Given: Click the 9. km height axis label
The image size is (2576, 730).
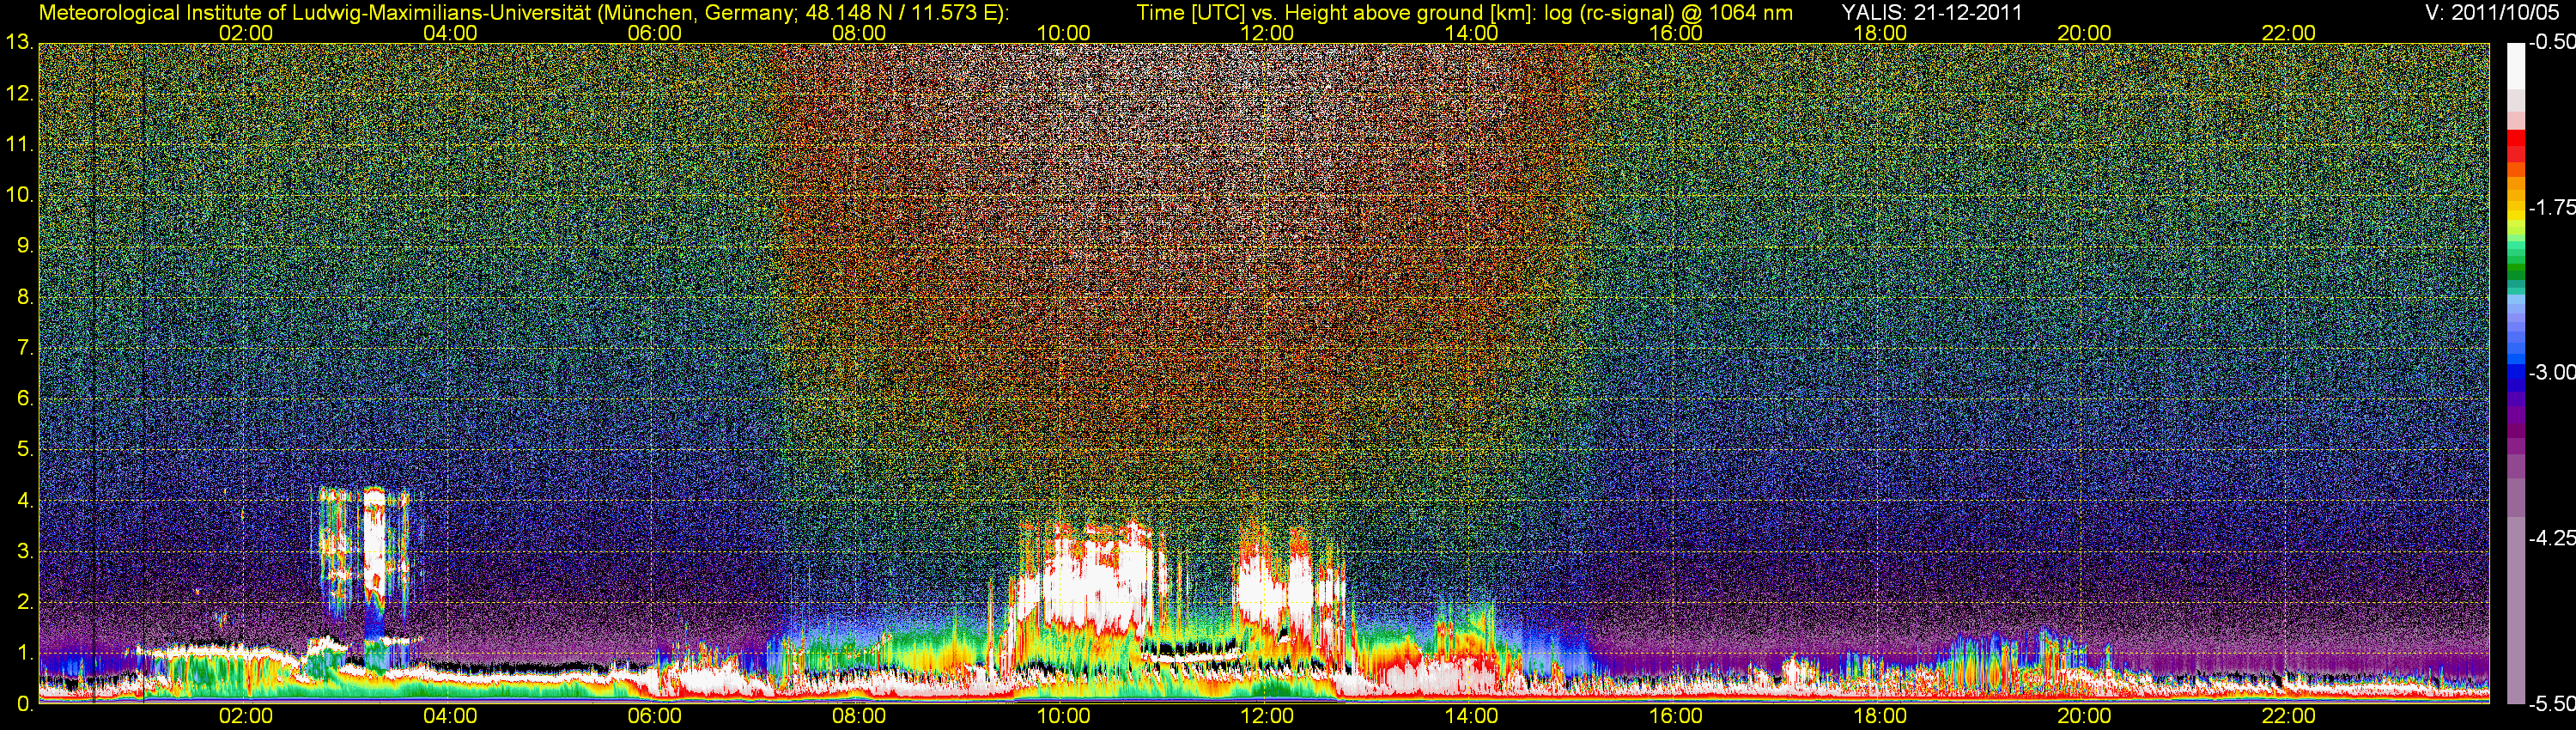Looking at the screenshot, I should (25, 246).
